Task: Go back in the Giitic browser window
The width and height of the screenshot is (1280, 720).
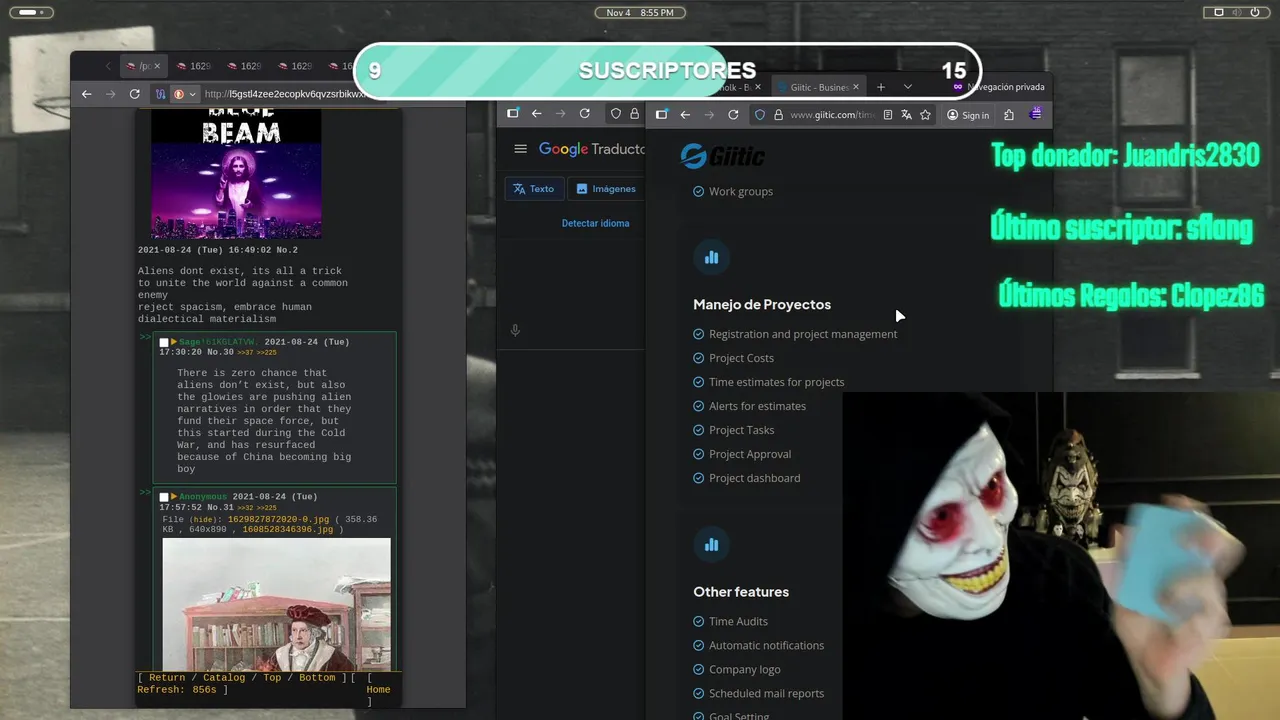Action: click(685, 115)
